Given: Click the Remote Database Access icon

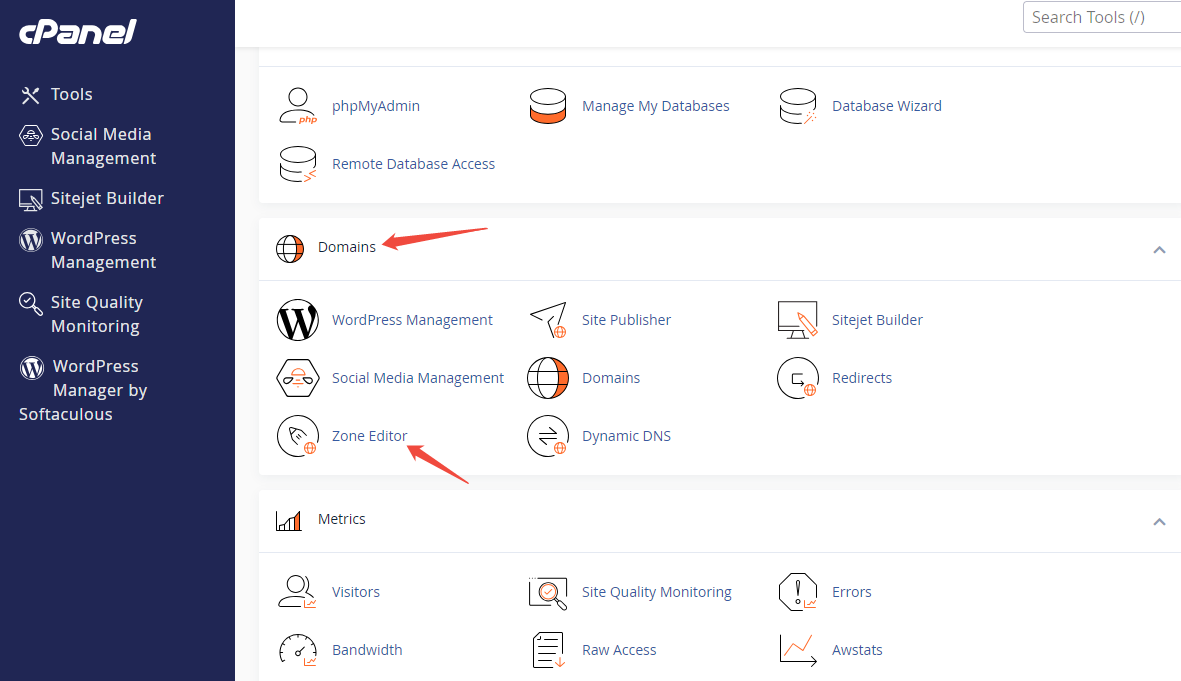Looking at the screenshot, I should 298,163.
